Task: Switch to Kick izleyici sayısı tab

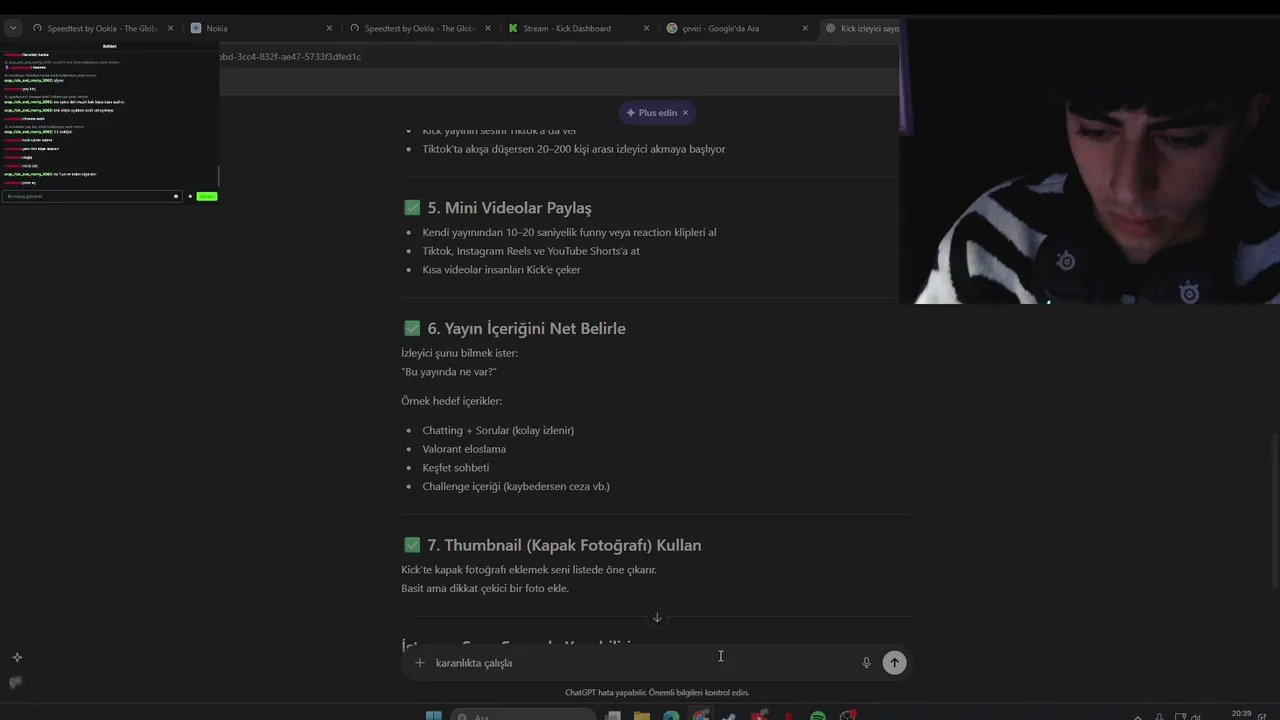Action: (860, 28)
